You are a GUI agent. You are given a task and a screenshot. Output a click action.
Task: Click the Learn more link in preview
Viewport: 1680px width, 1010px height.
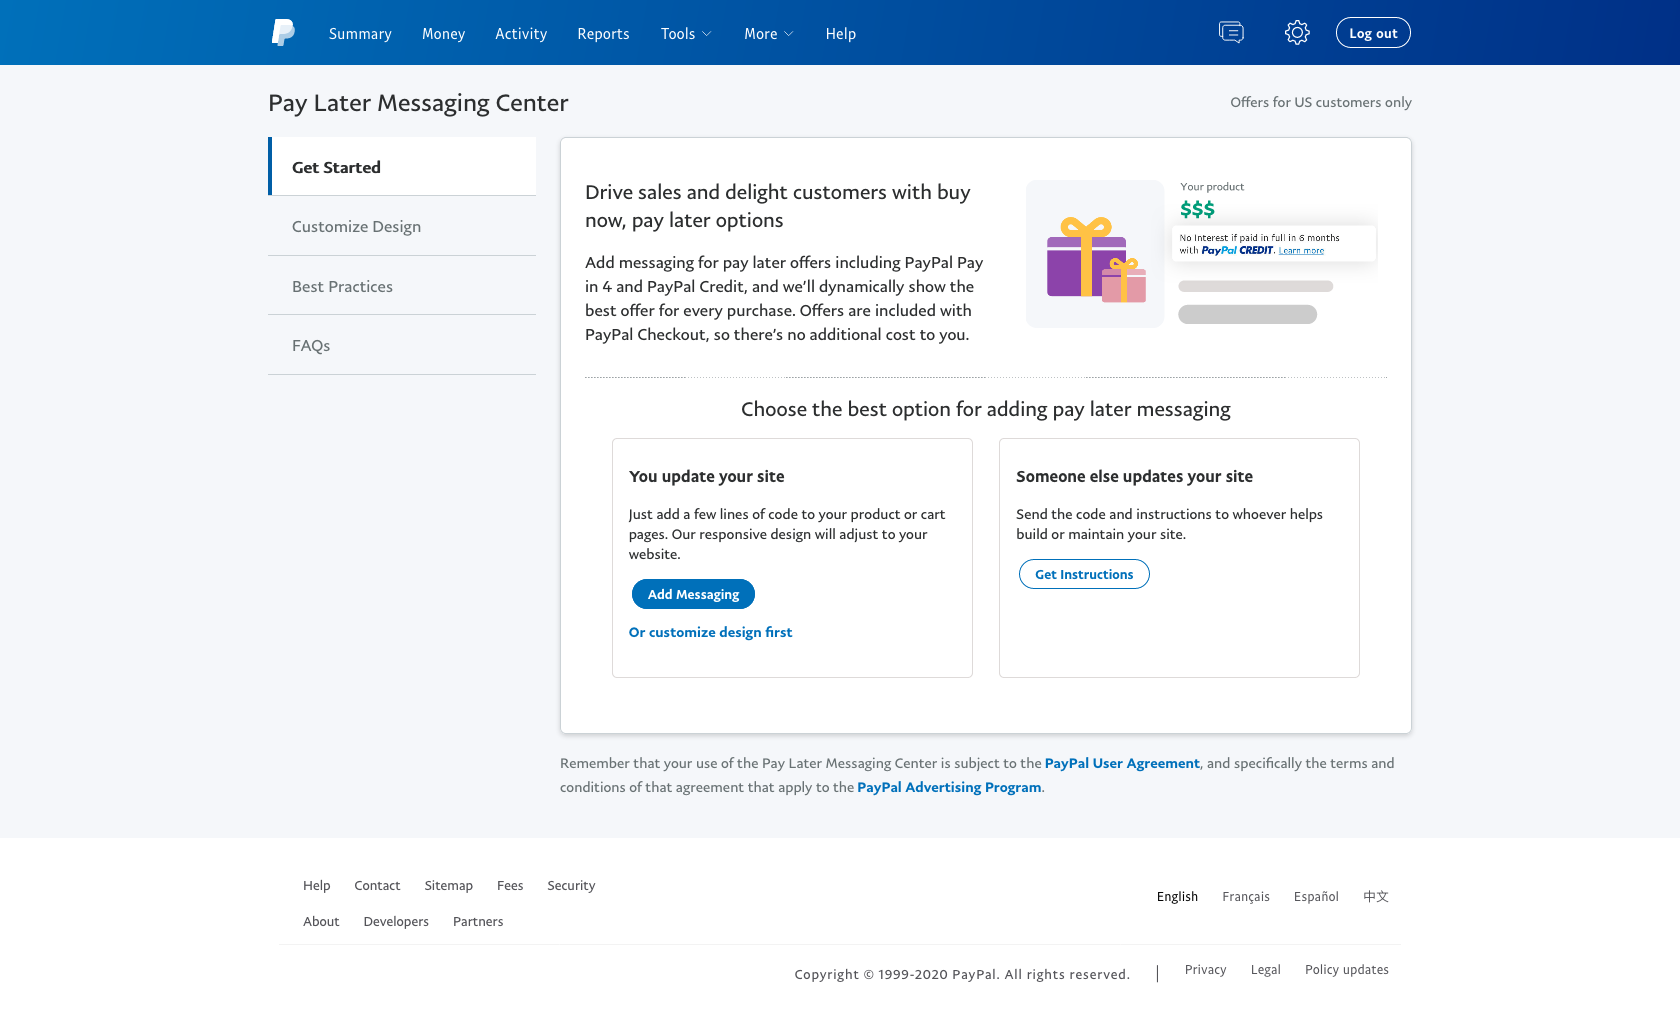tap(1301, 251)
